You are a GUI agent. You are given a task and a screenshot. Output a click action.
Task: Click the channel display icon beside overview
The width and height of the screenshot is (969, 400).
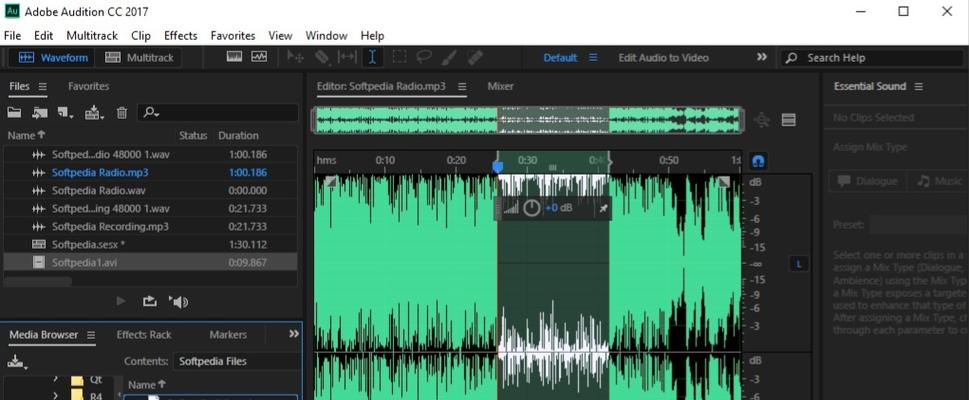coord(789,120)
